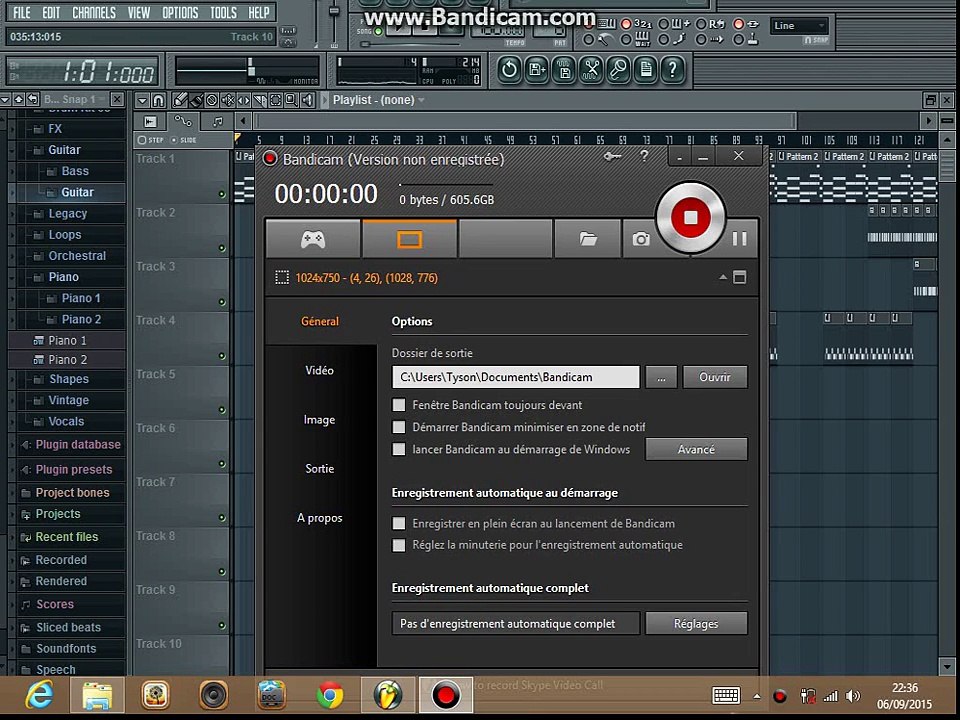The width and height of the screenshot is (960, 720).
Task: Open the browser options dropdown arrow
Action: click(x=5, y=99)
